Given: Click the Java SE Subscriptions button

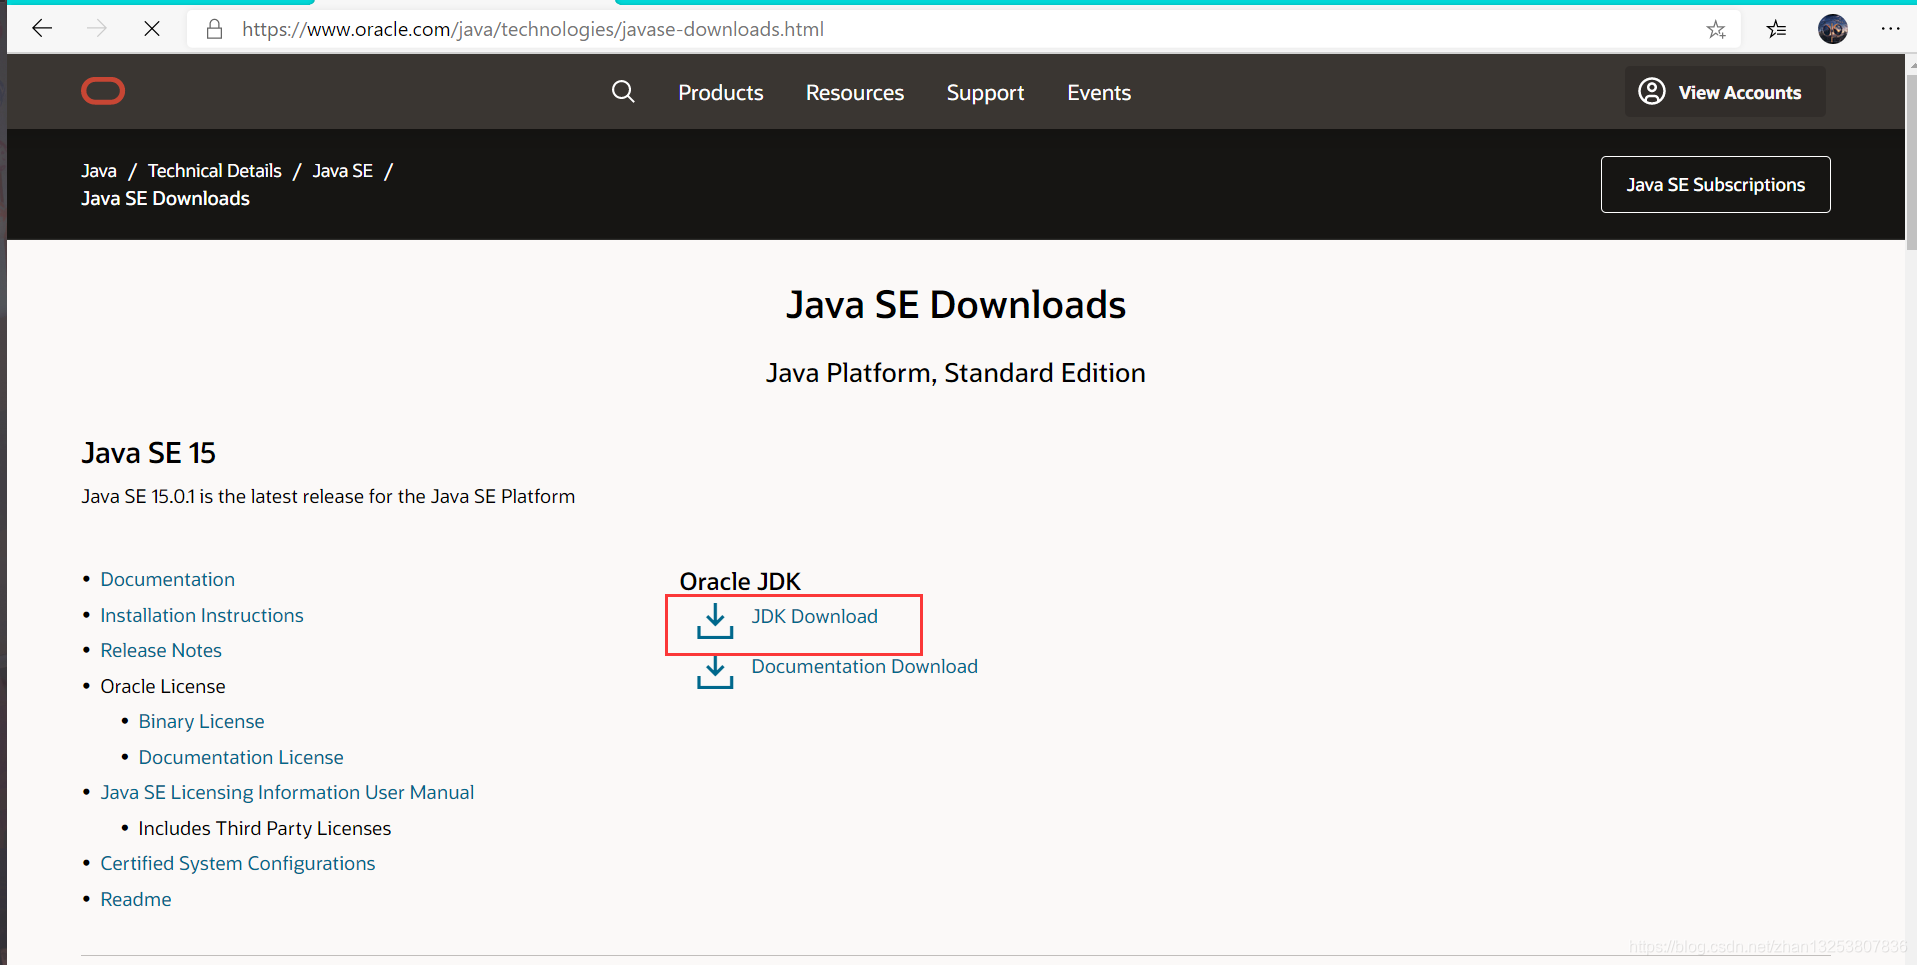Looking at the screenshot, I should (1715, 184).
